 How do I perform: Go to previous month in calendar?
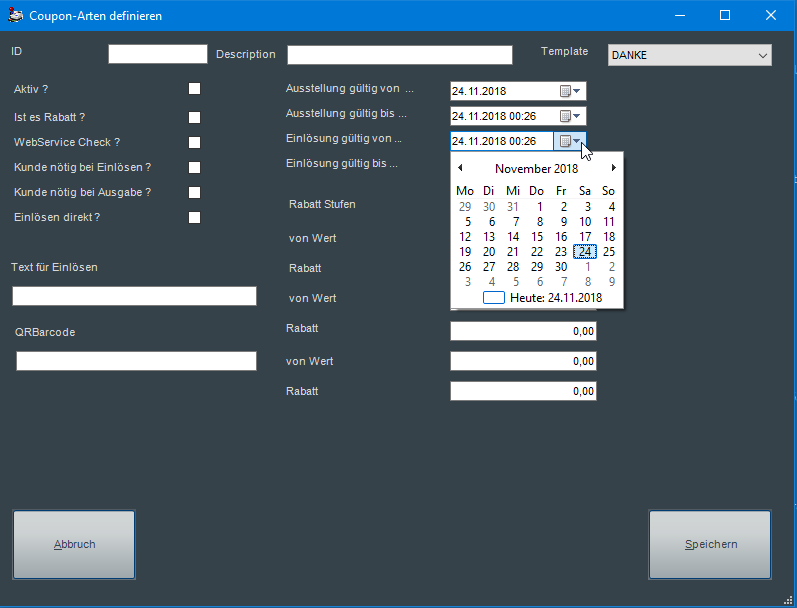tap(459, 168)
